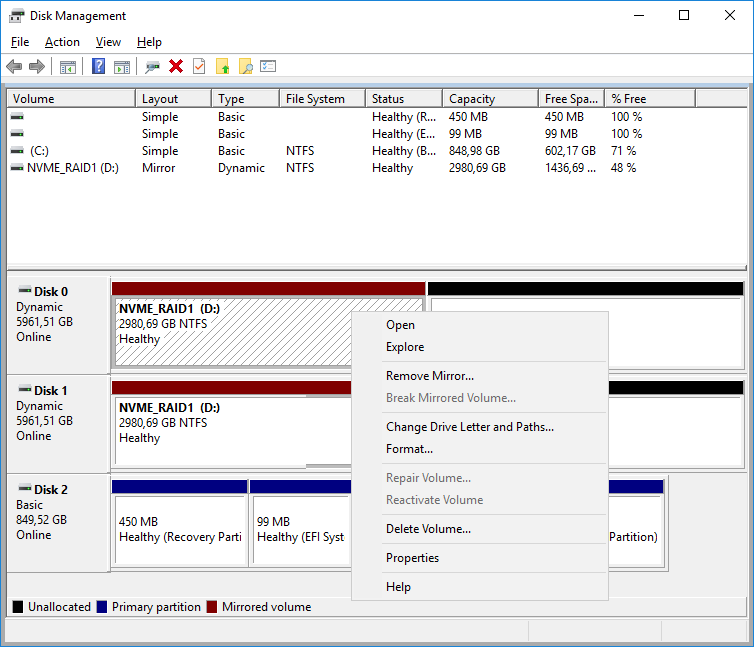The height and width of the screenshot is (647, 754).
Task: Click the Disk 1 drive icon
Action: point(25,389)
